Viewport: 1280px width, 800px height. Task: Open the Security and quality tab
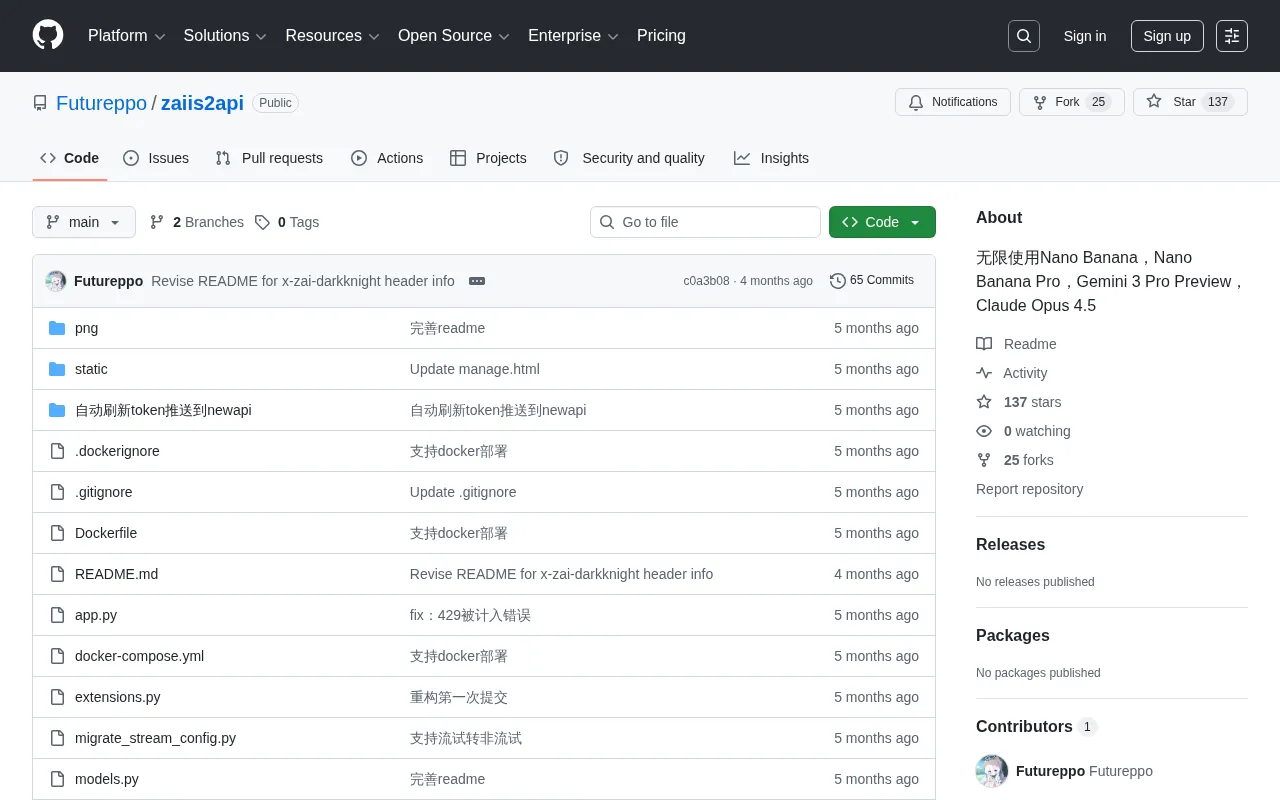[629, 158]
